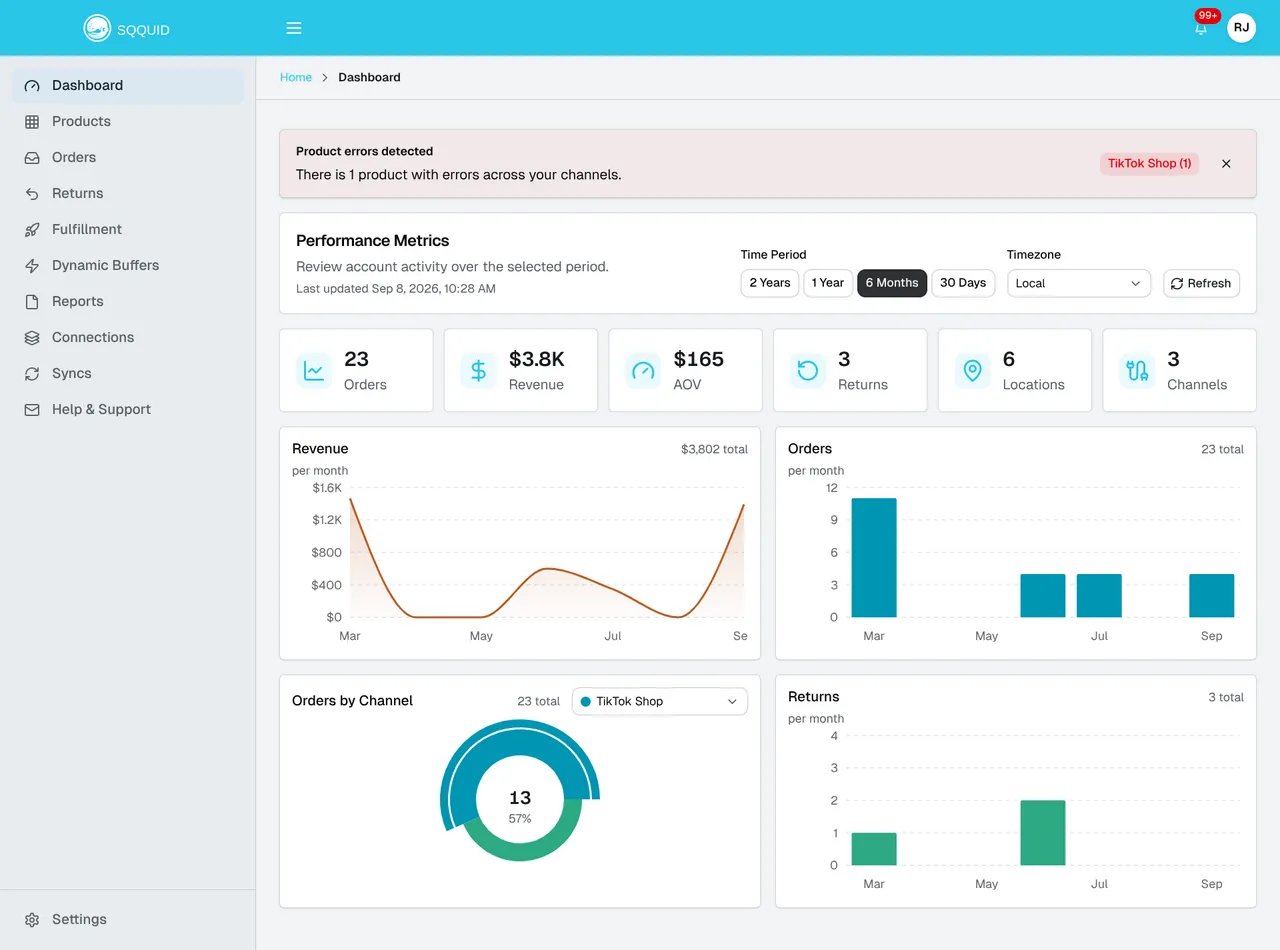Open the RJ user avatar menu
Screen dimensions: 1280x950
click(1241, 28)
